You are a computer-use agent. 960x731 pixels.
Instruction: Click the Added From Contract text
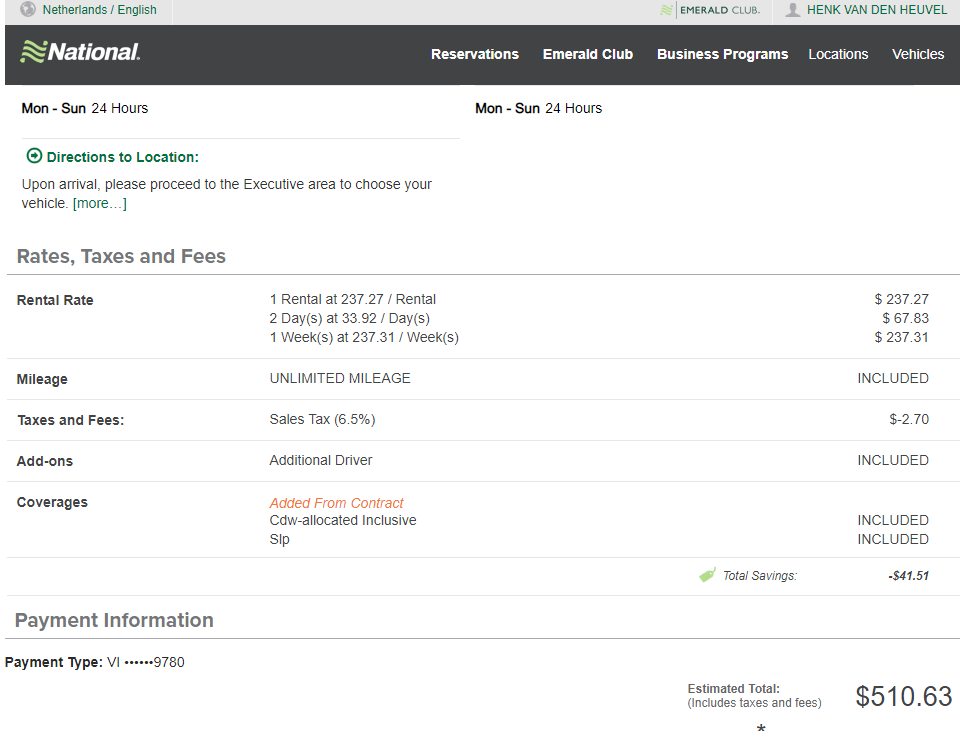tap(336, 503)
